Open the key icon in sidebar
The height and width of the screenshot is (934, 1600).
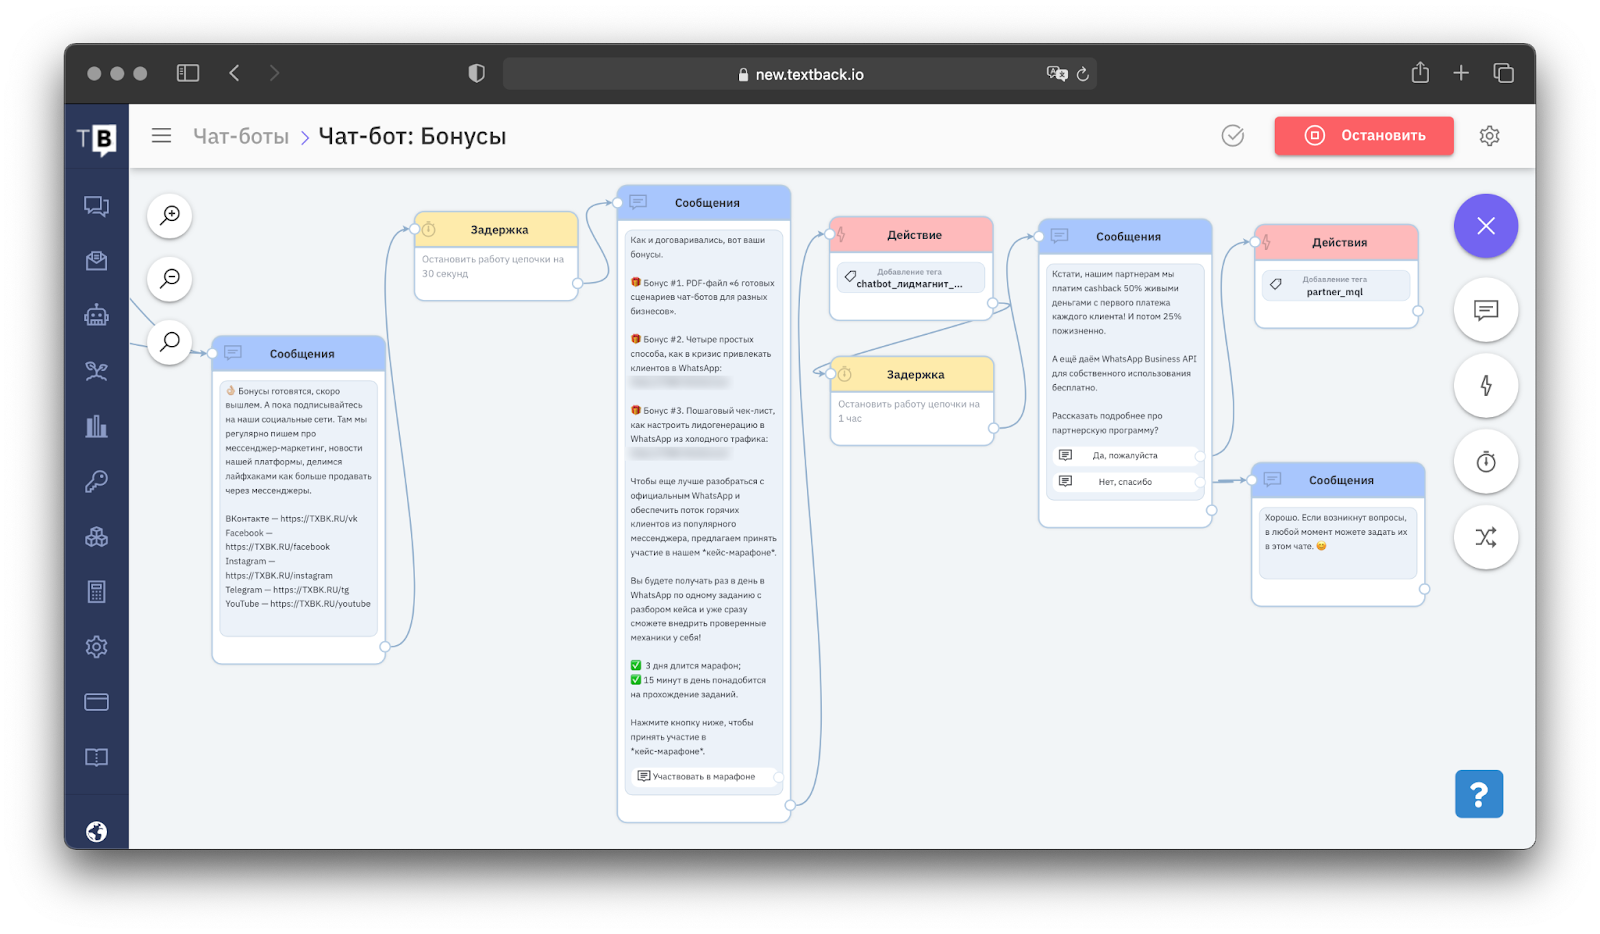(x=96, y=481)
